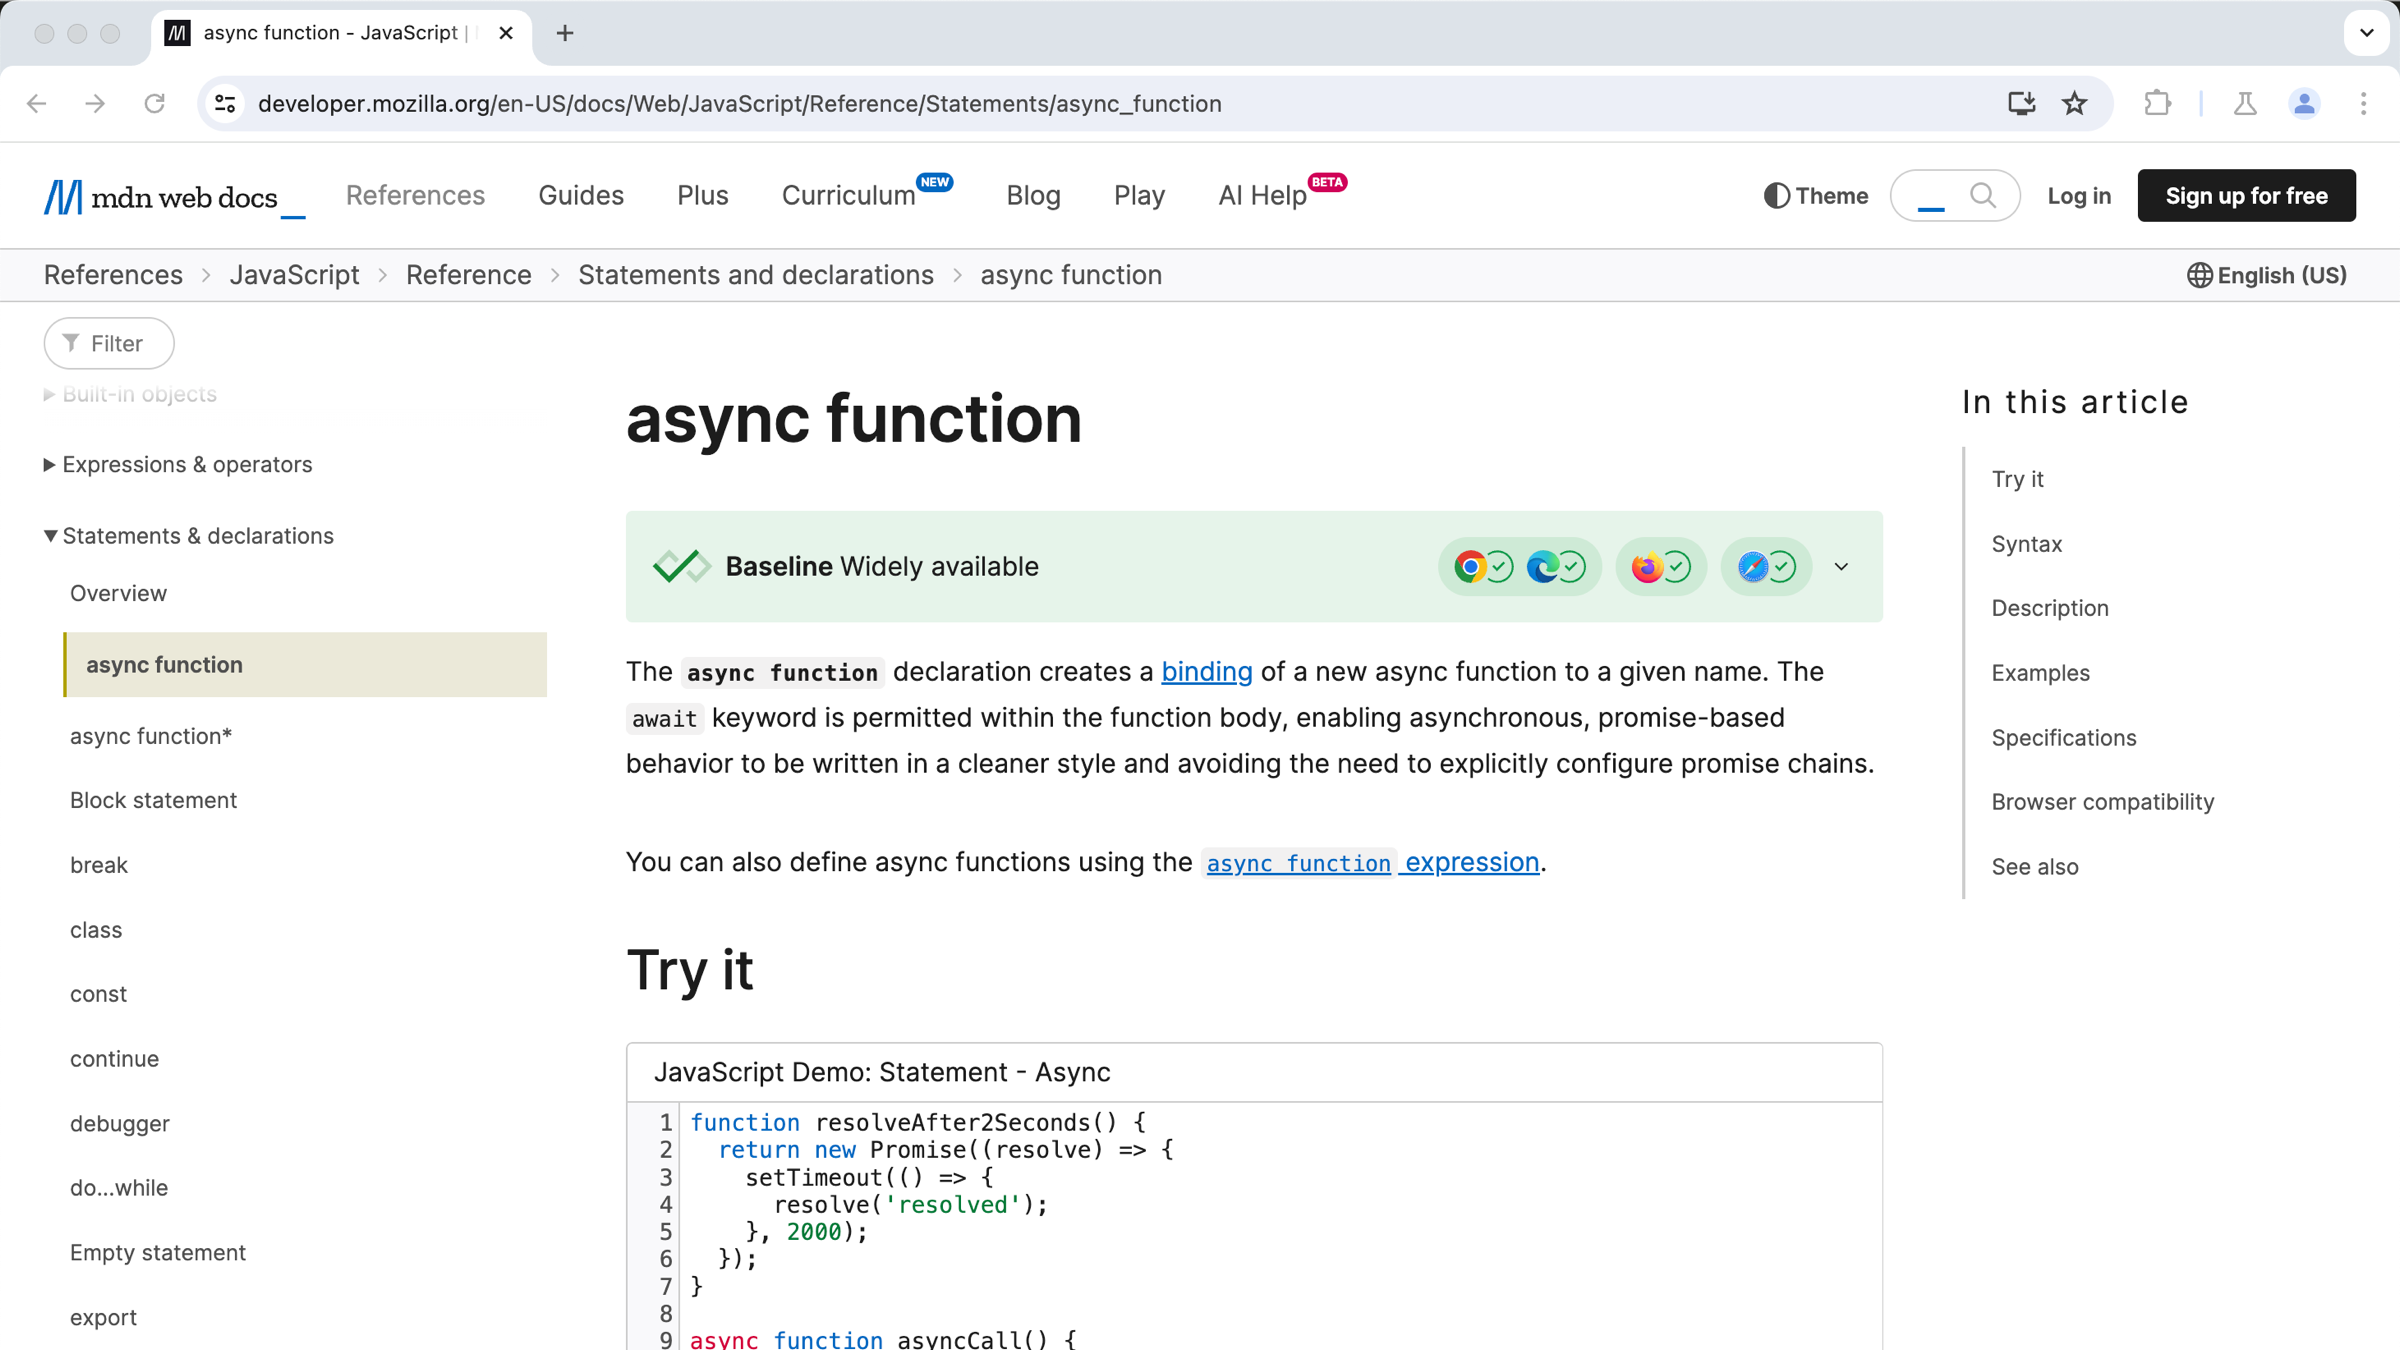The width and height of the screenshot is (2400, 1350).
Task: Click the Filter icon in sidebar
Action: tap(71, 343)
